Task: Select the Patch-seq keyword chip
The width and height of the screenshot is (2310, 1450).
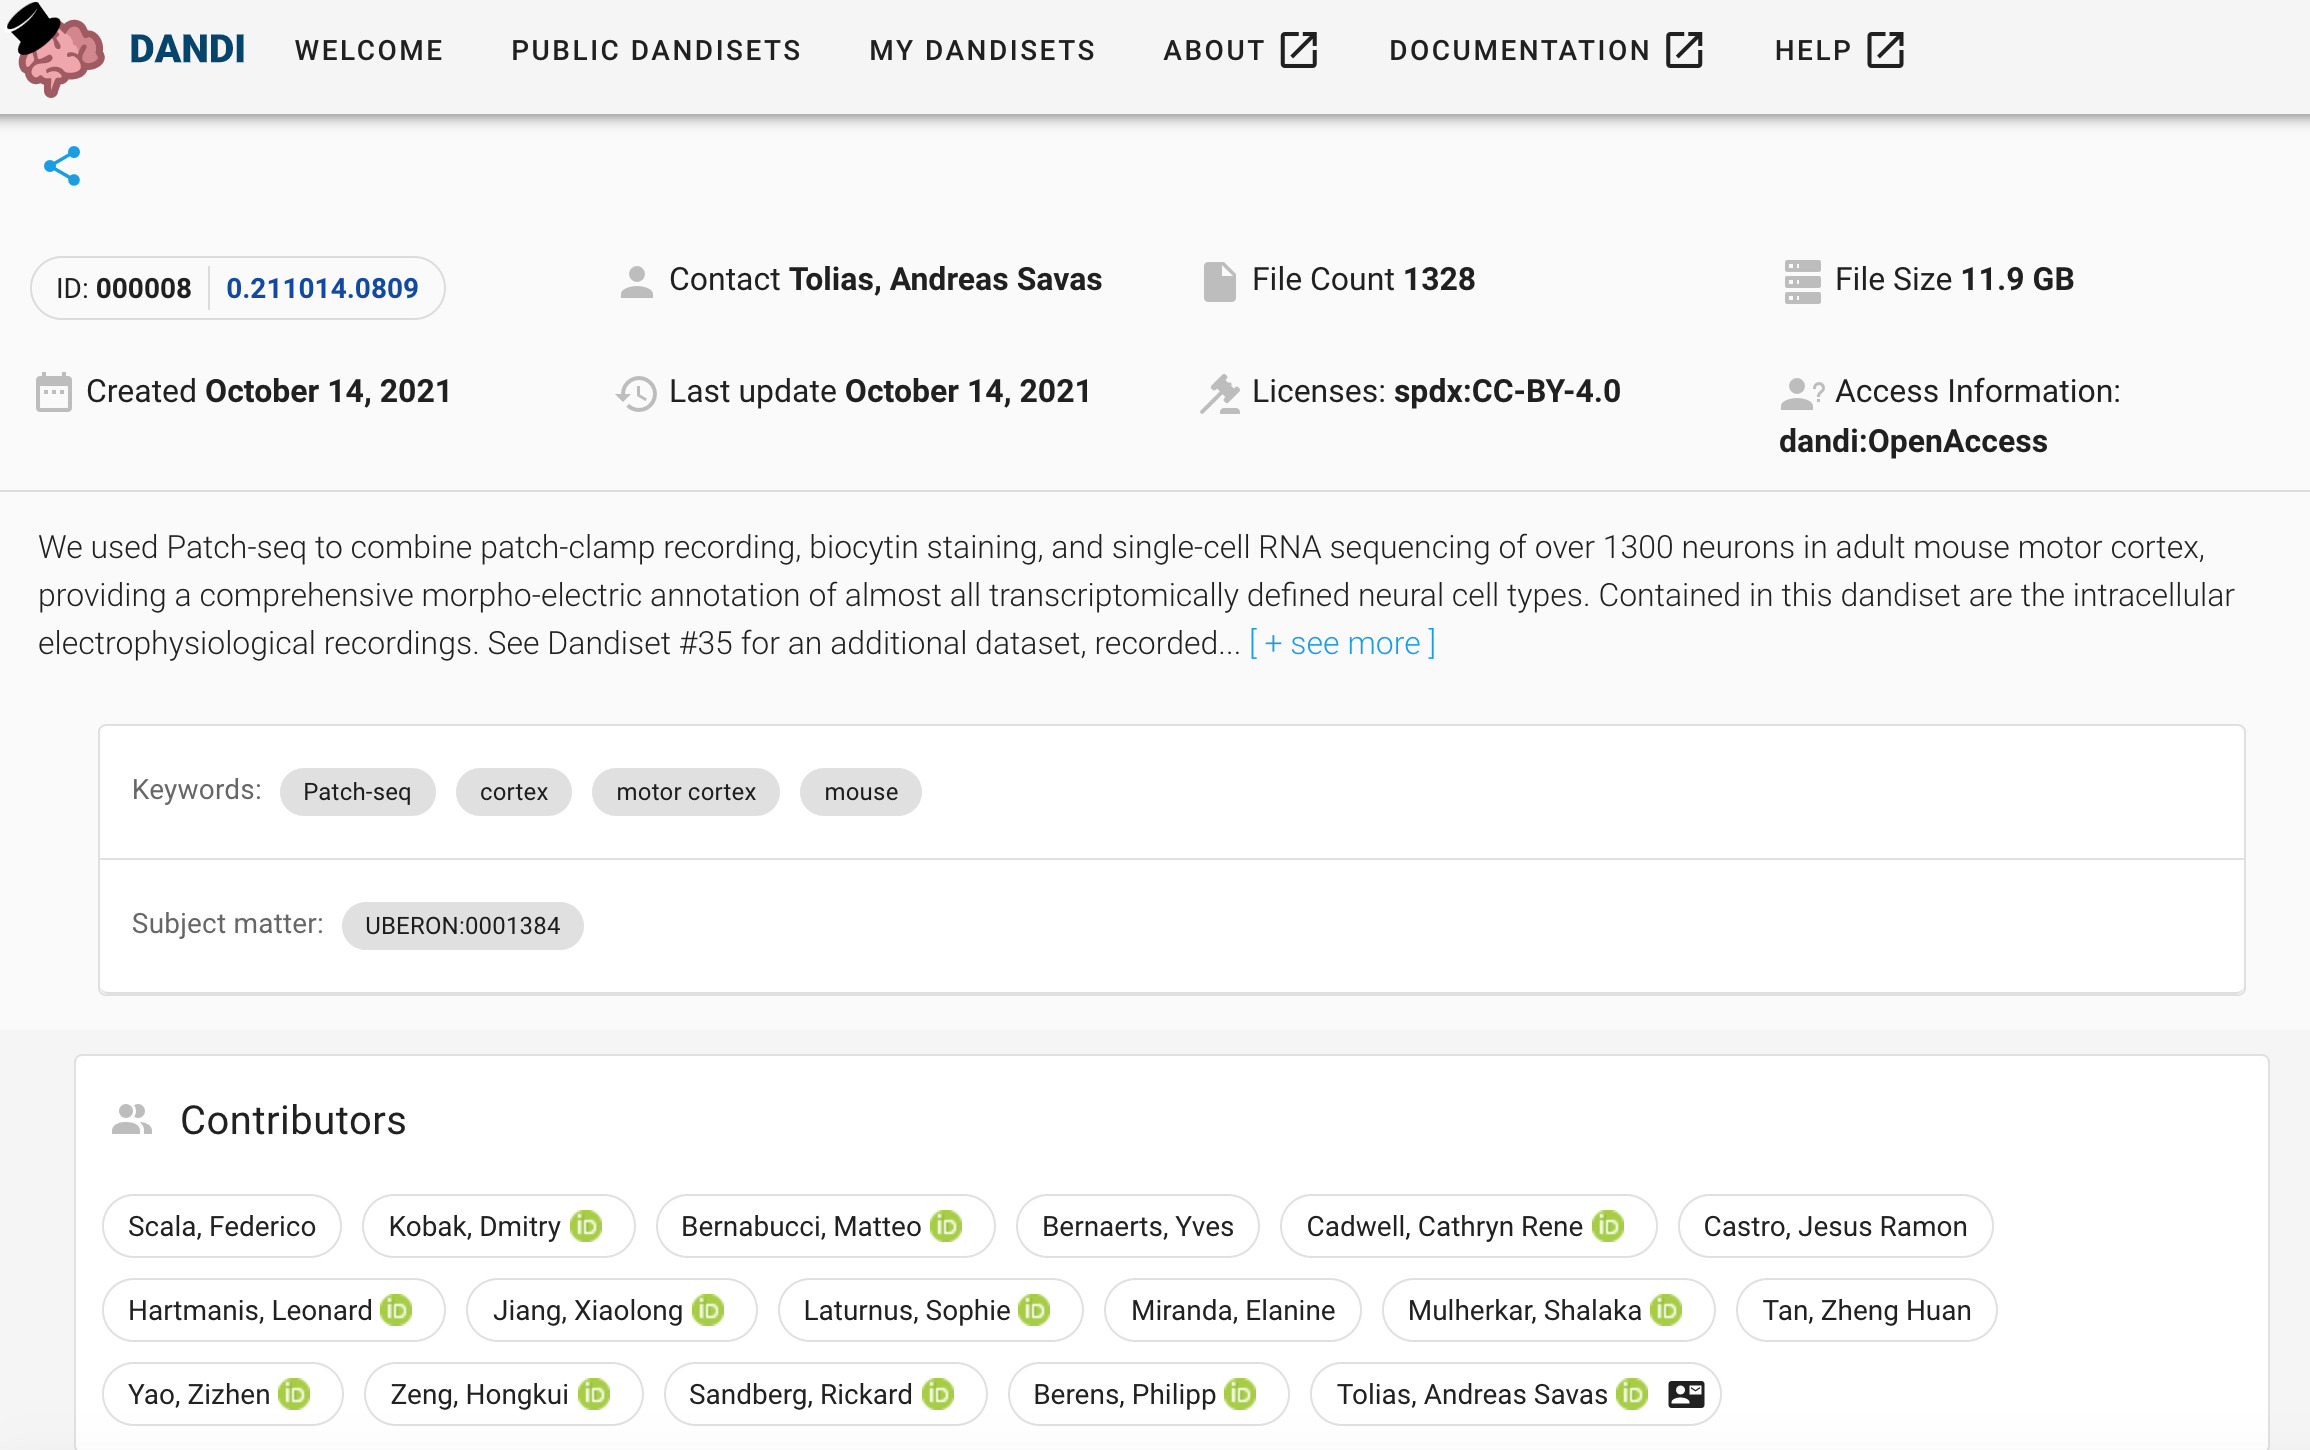Action: click(x=357, y=792)
